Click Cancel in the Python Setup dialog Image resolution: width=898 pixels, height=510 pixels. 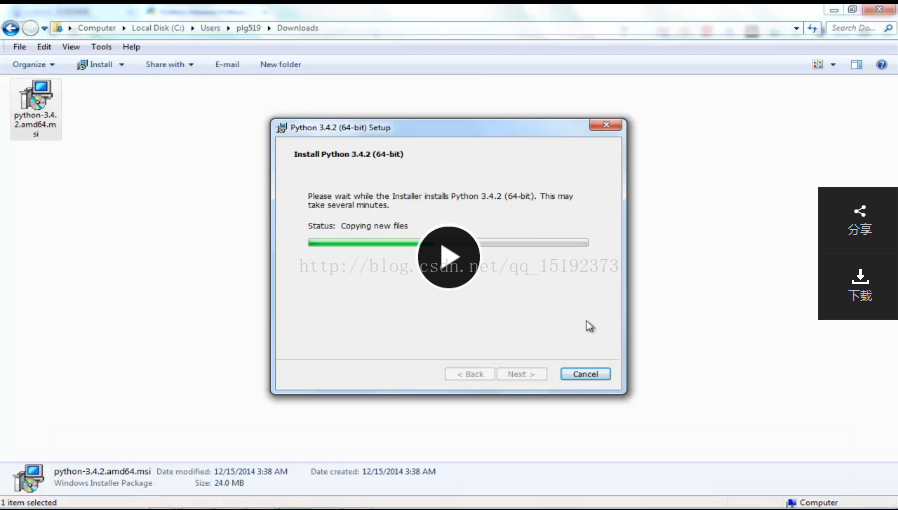click(x=585, y=374)
